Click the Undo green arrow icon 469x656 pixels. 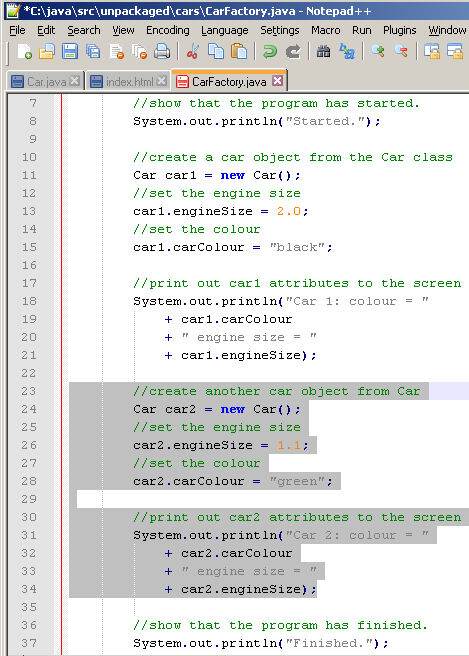click(x=270, y=52)
